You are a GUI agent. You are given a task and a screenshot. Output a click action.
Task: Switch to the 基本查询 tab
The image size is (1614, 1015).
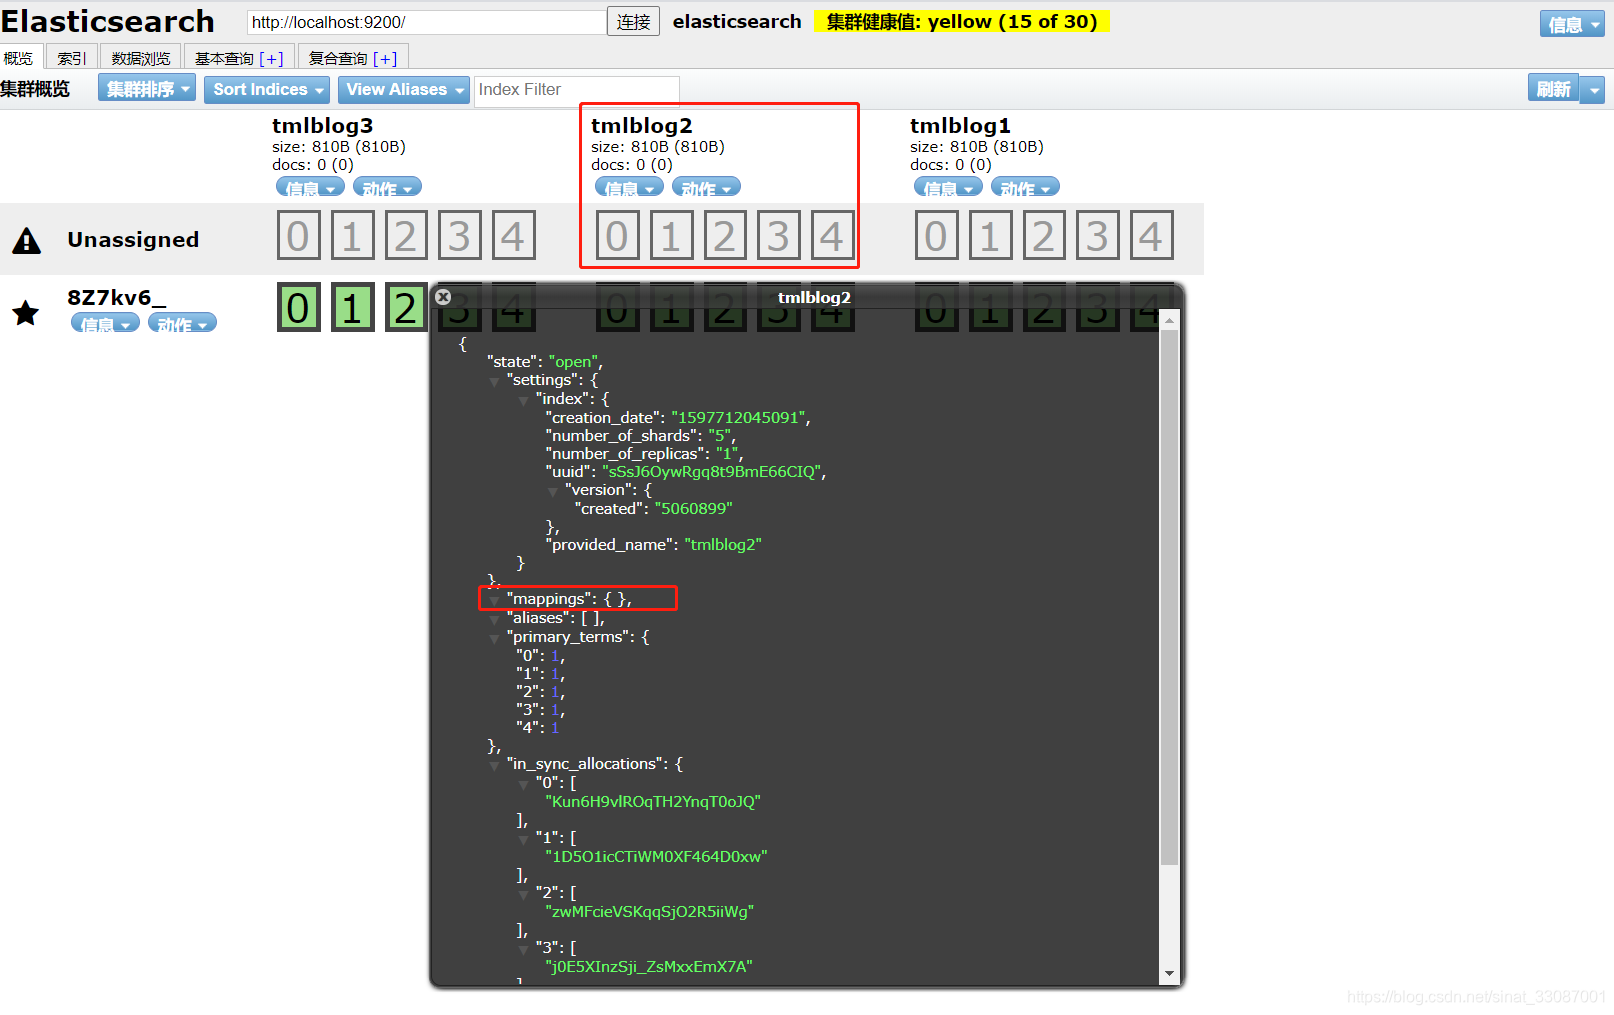point(225,58)
